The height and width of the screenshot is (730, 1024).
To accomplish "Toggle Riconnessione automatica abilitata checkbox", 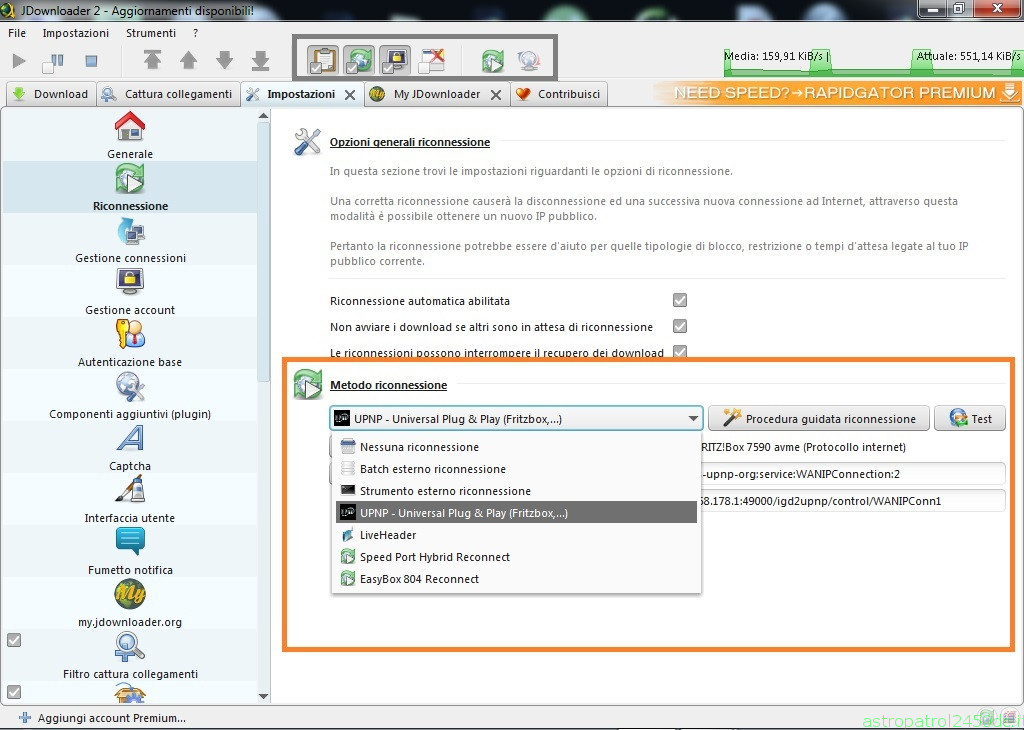I will tap(680, 300).
